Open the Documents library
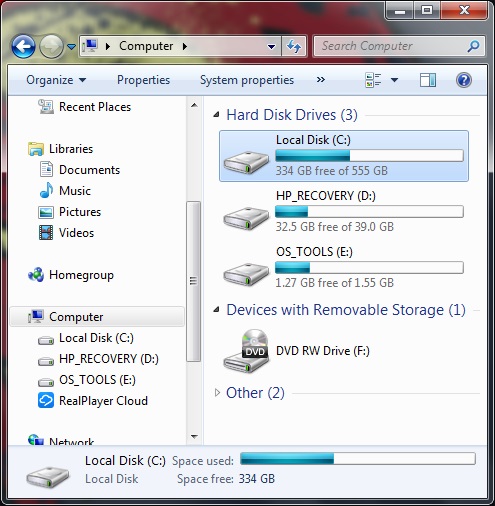Viewport: 495px width, 506px height. pyautogui.click(x=89, y=170)
